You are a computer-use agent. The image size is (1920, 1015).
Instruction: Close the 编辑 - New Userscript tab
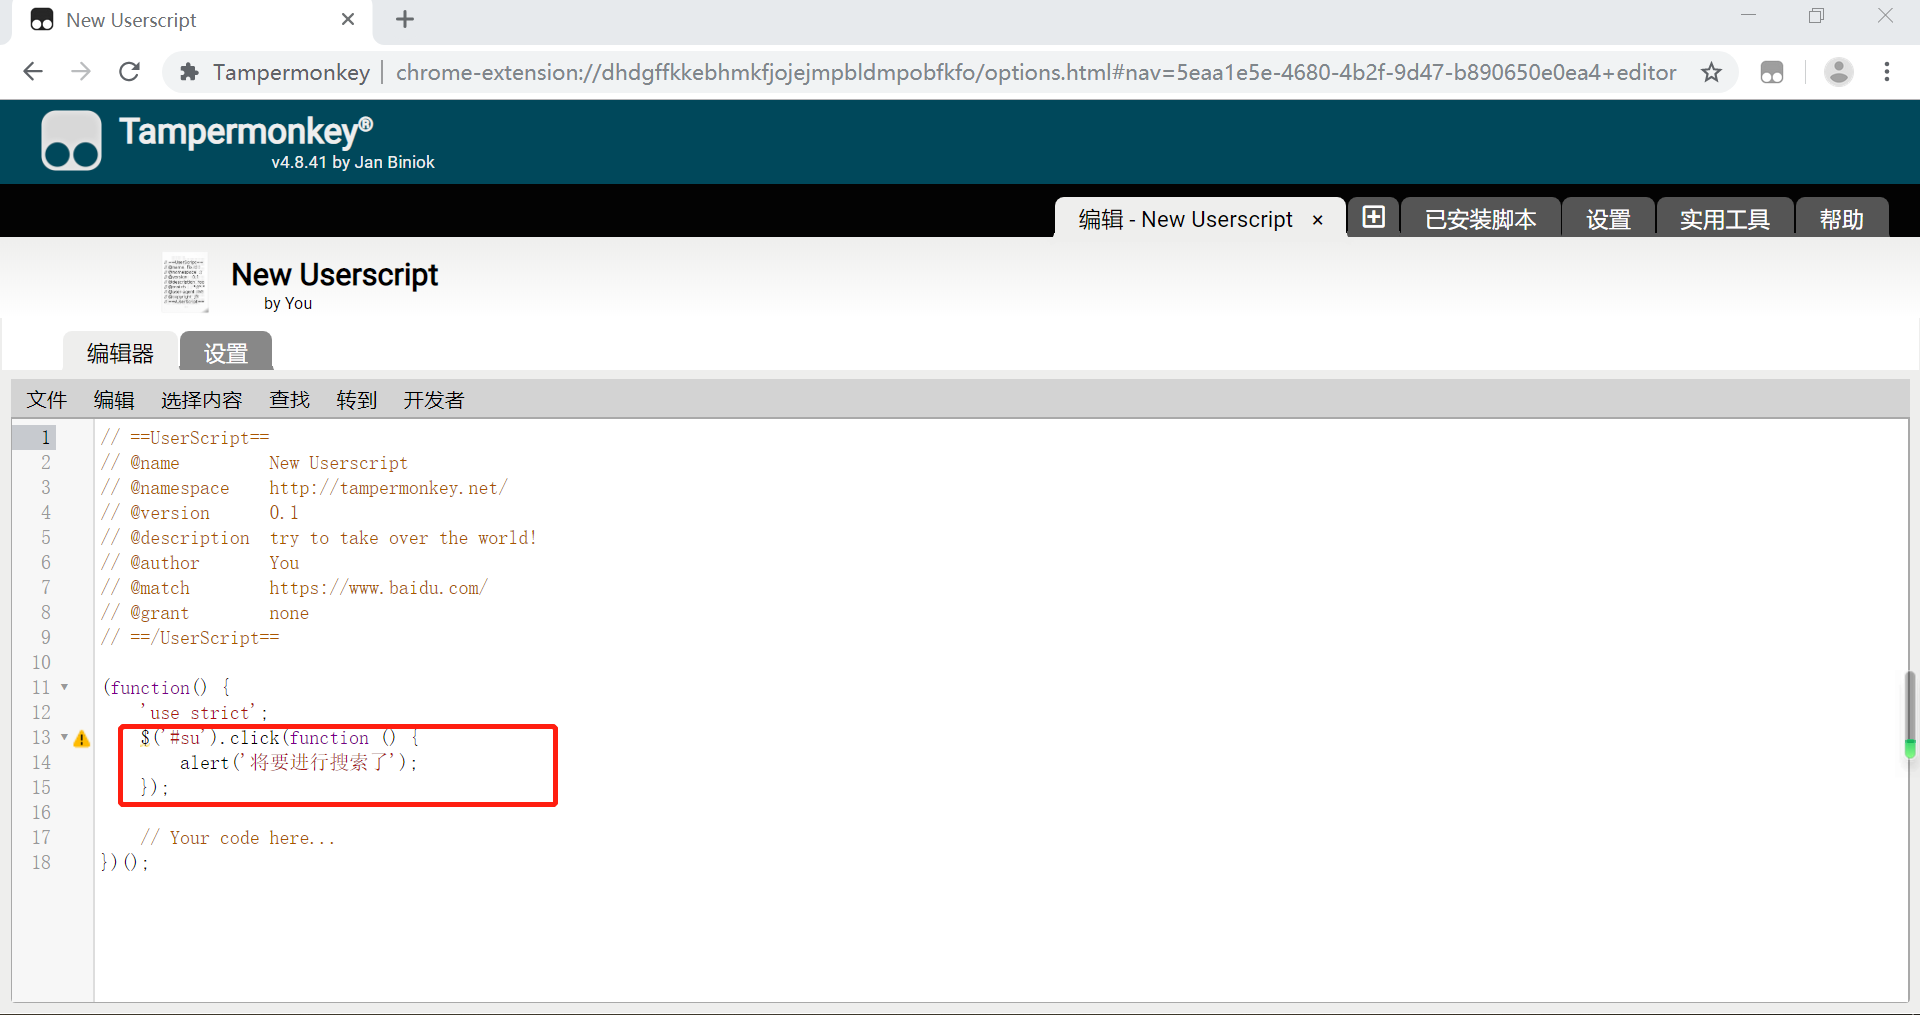[1318, 219]
